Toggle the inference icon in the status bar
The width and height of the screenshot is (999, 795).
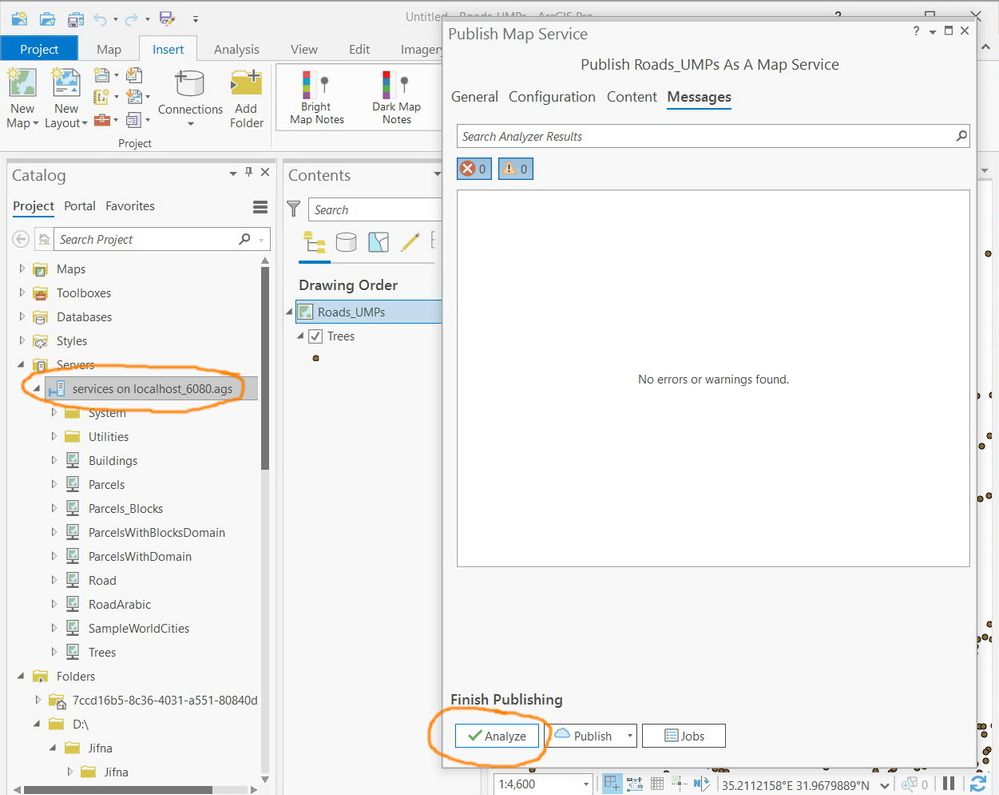(679, 784)
